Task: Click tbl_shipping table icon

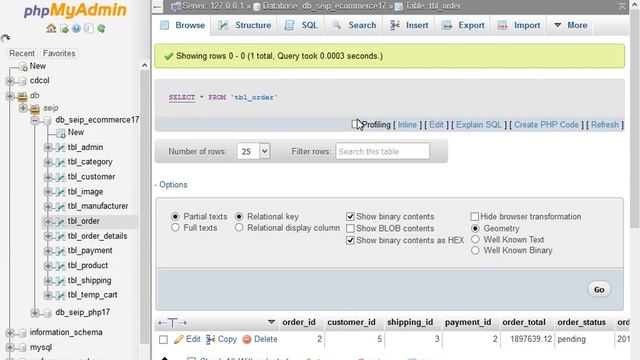Action: pyautogui.click(x=60, y=280)
